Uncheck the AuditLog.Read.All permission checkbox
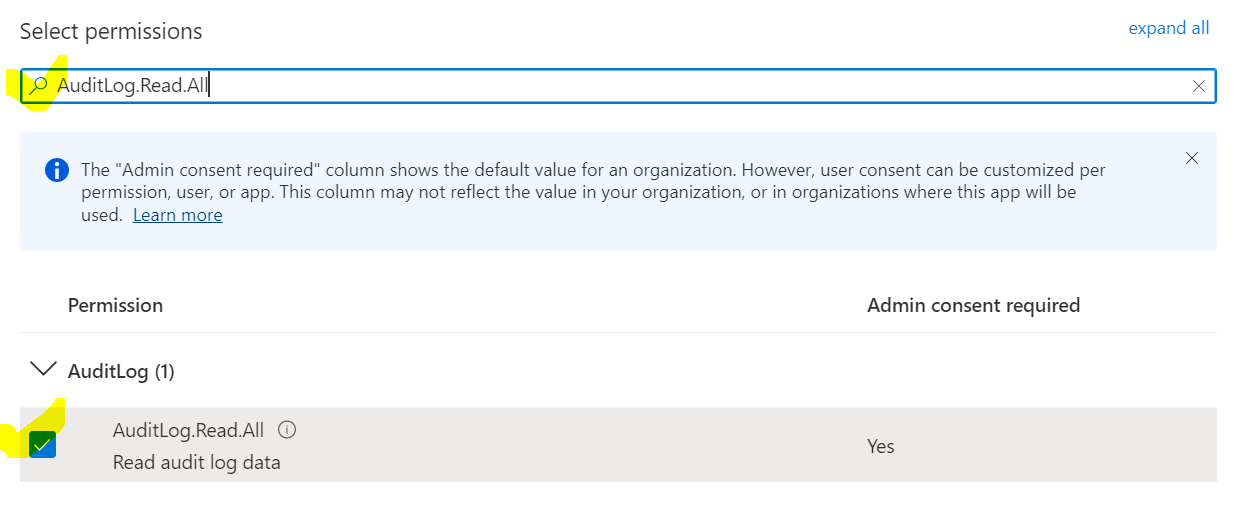 43,445
